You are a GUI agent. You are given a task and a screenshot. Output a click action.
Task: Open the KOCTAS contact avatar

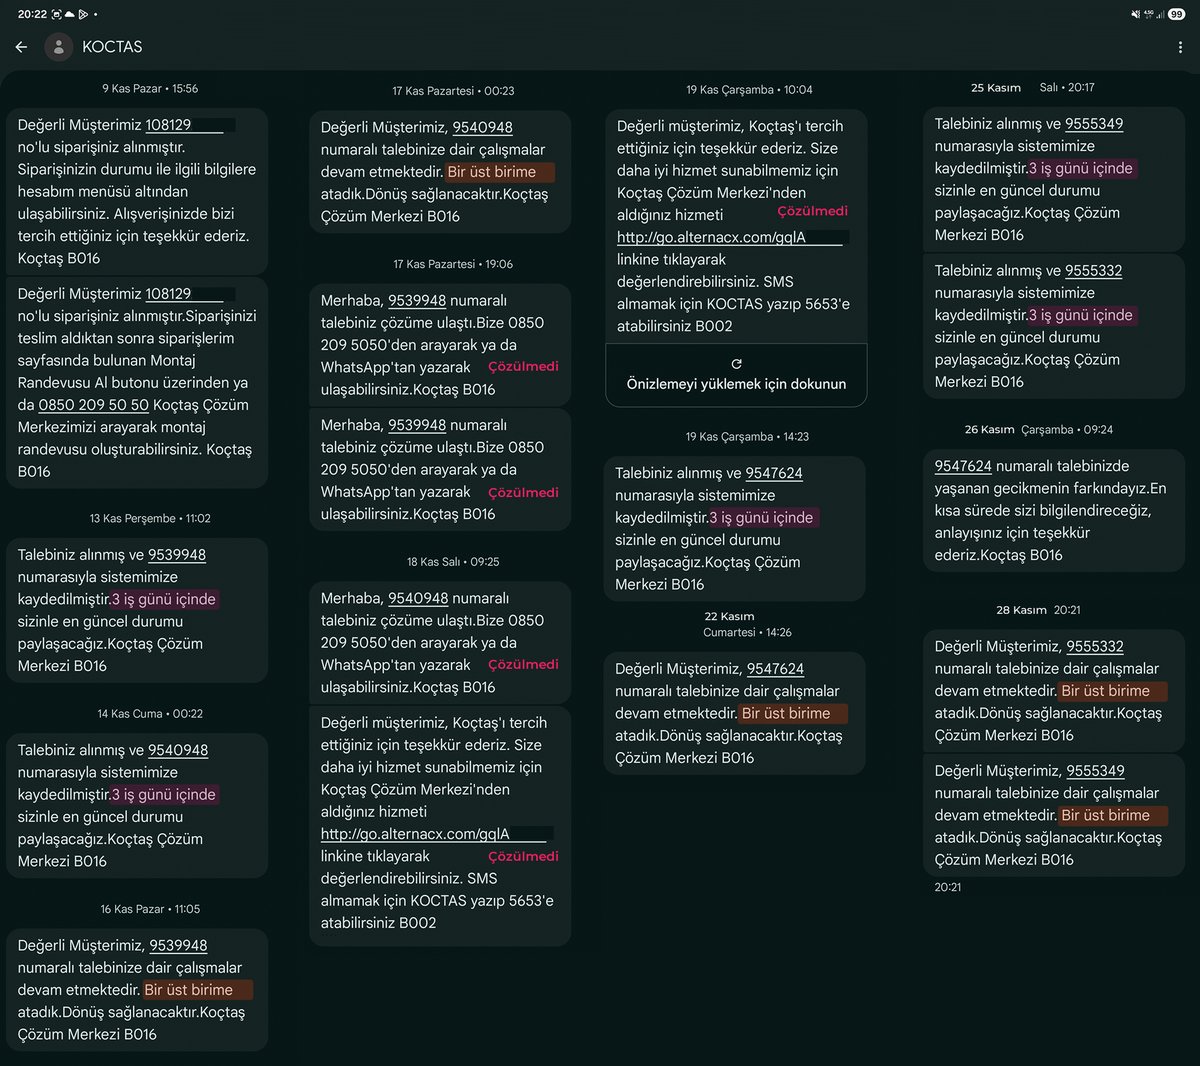click(59, 47)
